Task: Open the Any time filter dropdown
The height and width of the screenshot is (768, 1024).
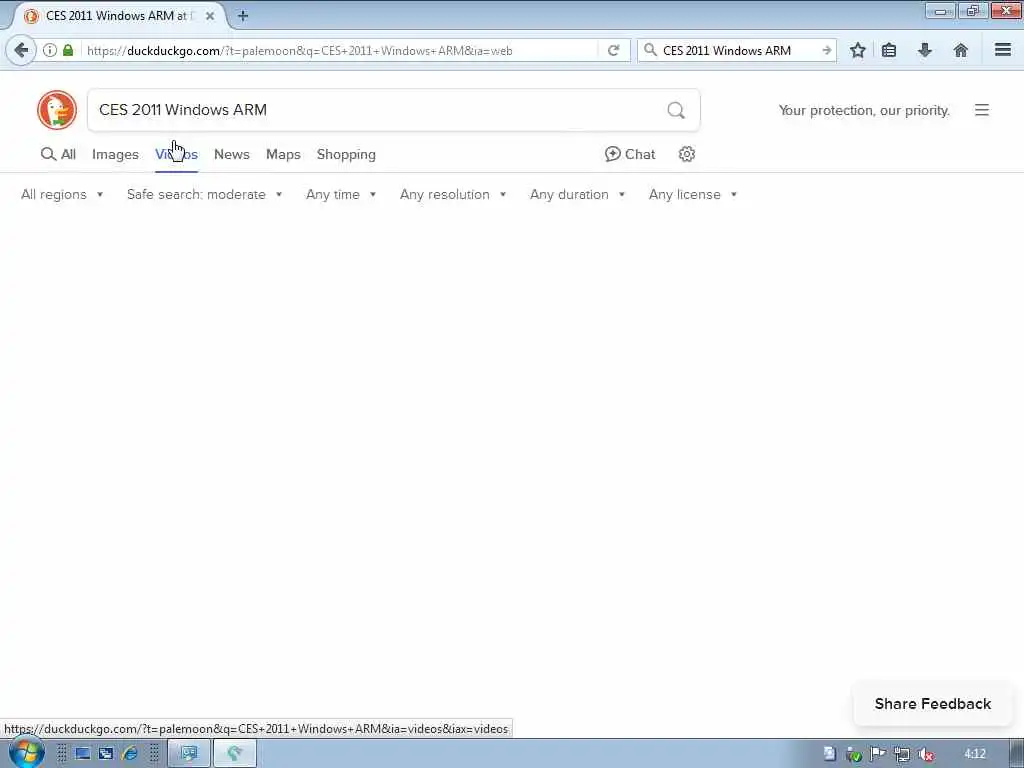Action: coord(341,195)
